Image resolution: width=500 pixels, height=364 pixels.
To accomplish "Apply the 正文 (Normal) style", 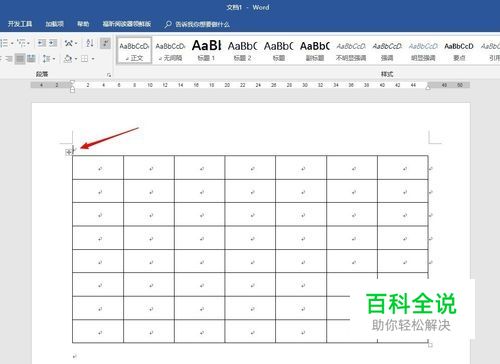I will pos(134,50).
